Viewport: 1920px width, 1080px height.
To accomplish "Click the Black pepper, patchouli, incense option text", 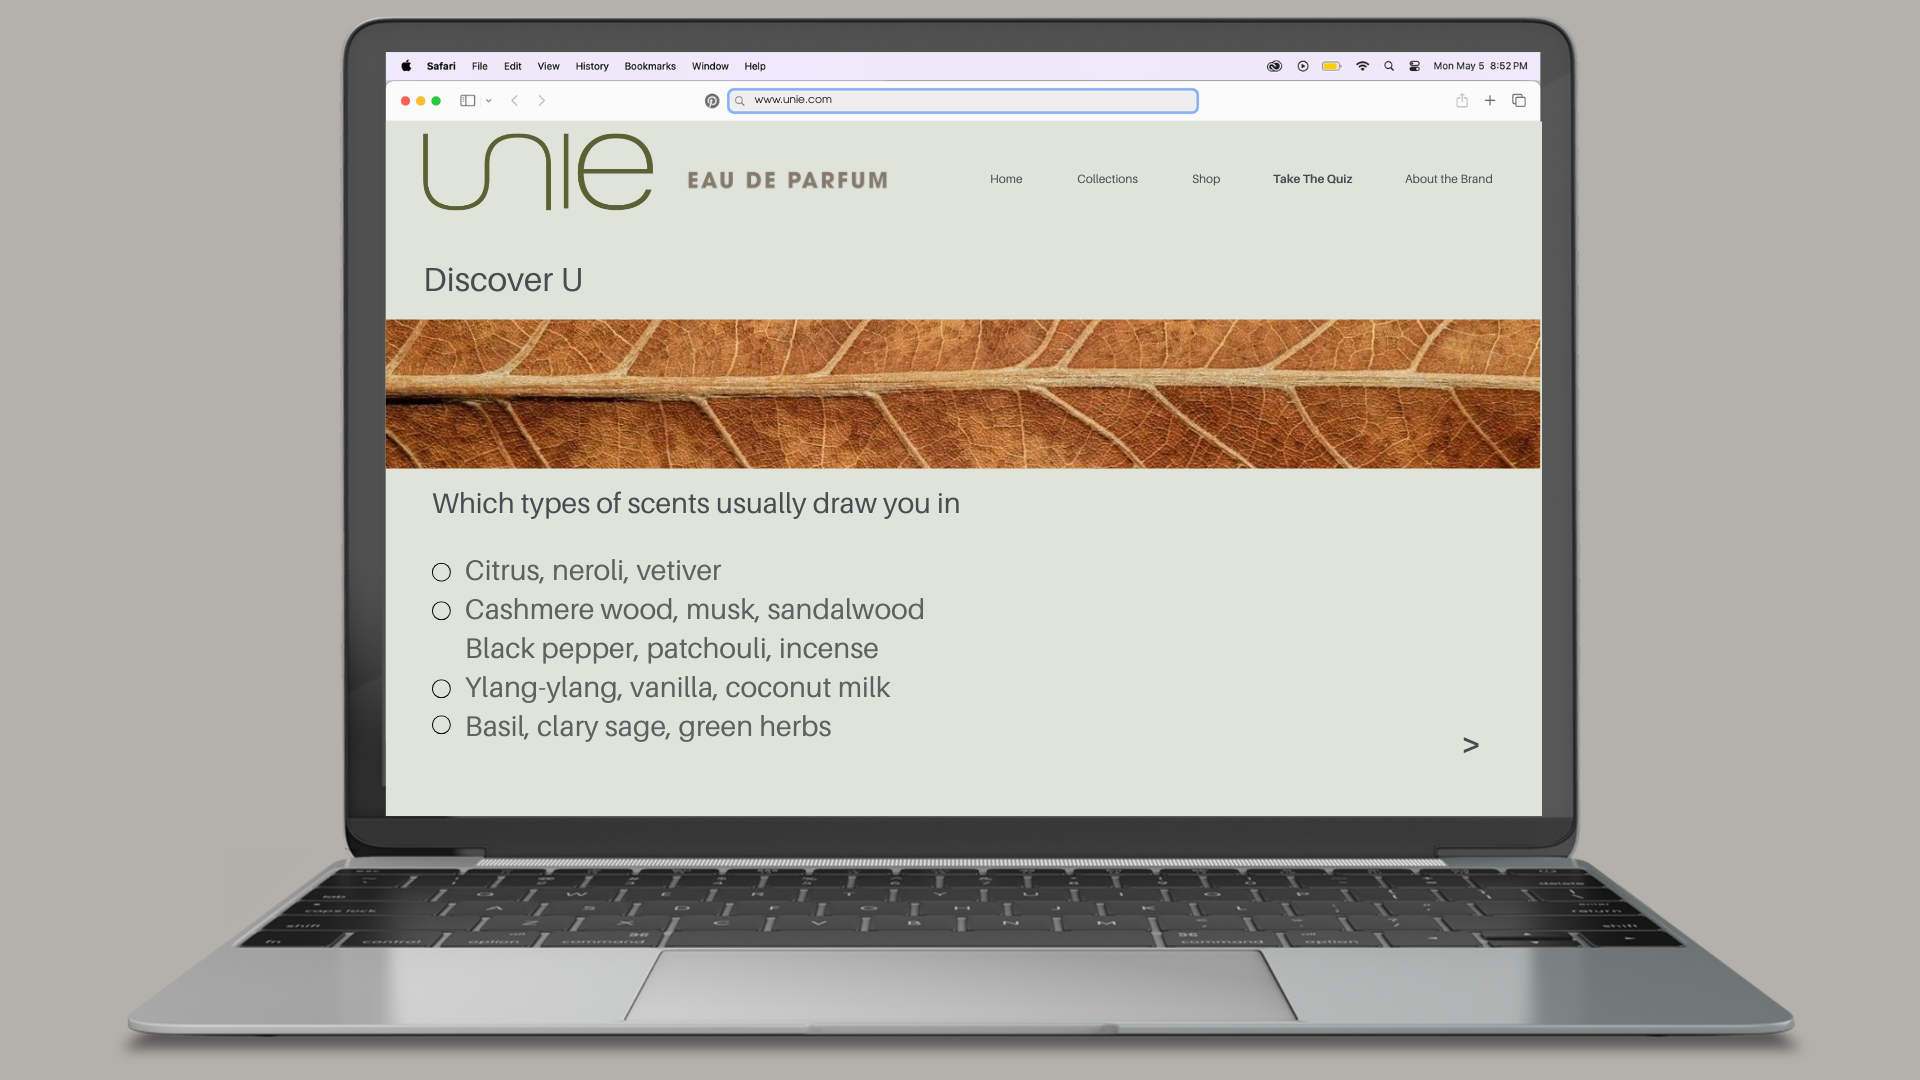I will [671, 649].
